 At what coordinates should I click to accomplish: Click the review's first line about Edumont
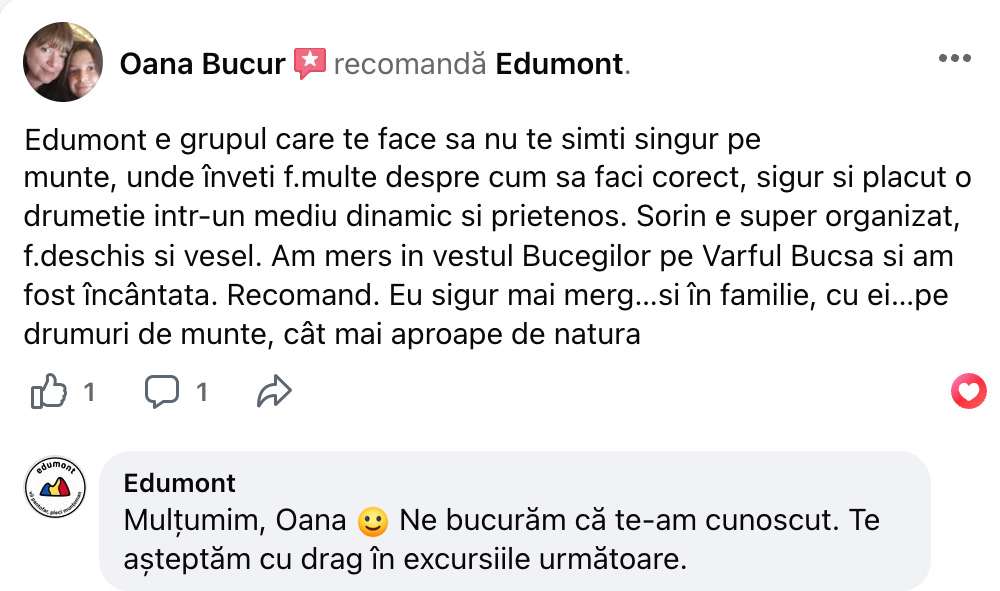(x=391, y=139)
